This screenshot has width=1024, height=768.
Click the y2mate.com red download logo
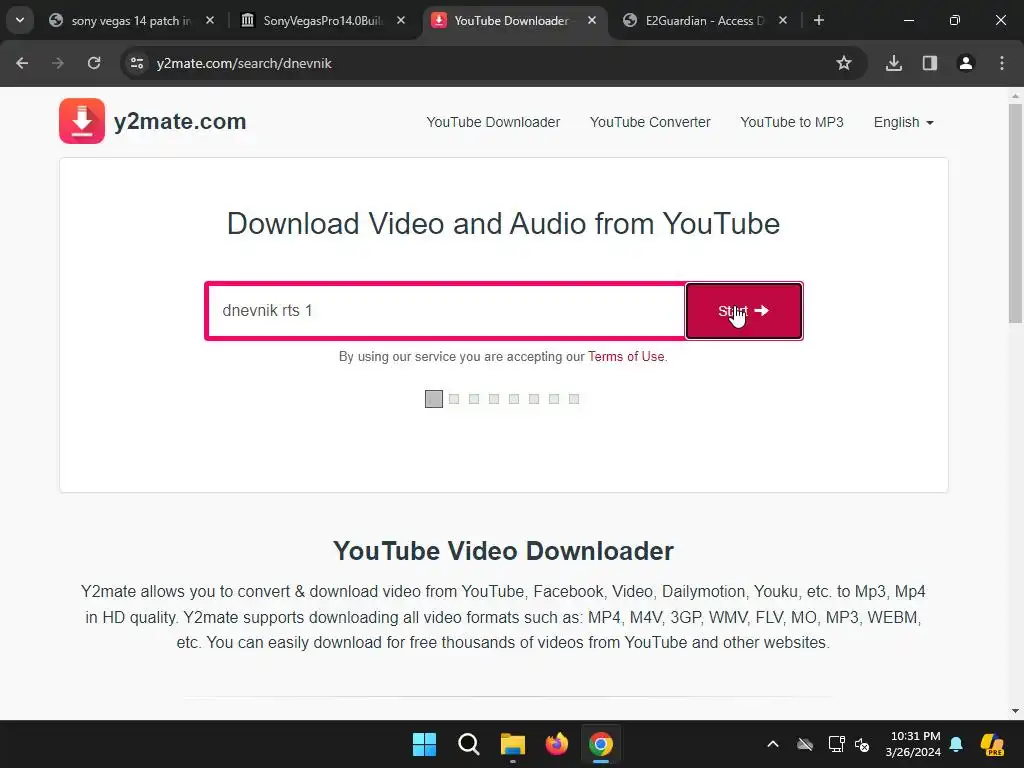(82, 121)
